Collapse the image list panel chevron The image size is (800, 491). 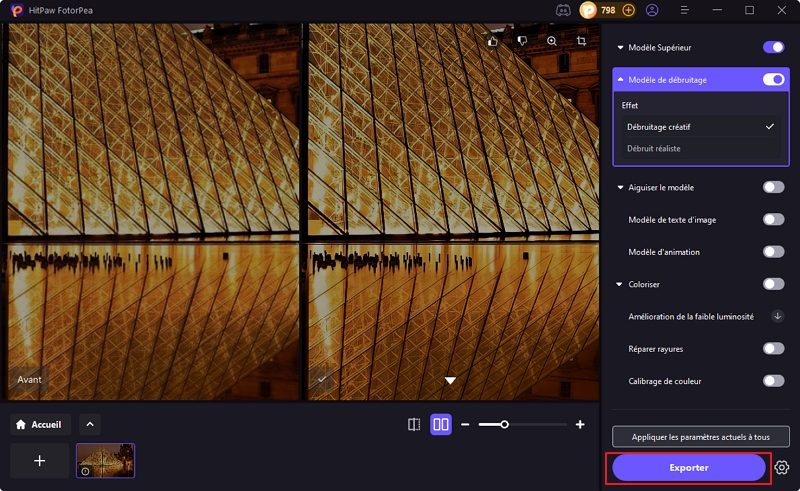89,425
